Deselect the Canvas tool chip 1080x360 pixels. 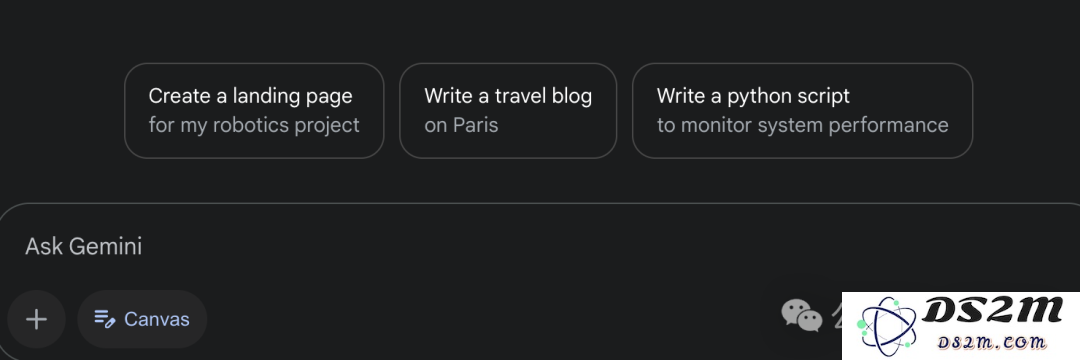(142, 319)
